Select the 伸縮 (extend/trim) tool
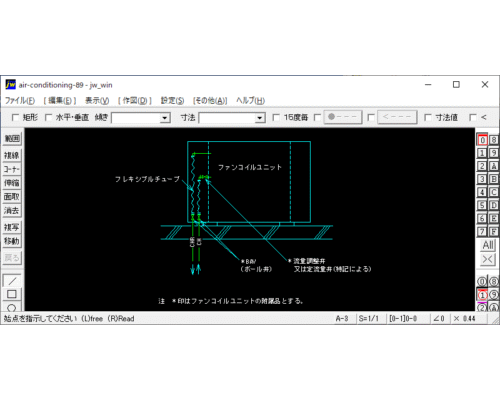 [x=12, y=183]
